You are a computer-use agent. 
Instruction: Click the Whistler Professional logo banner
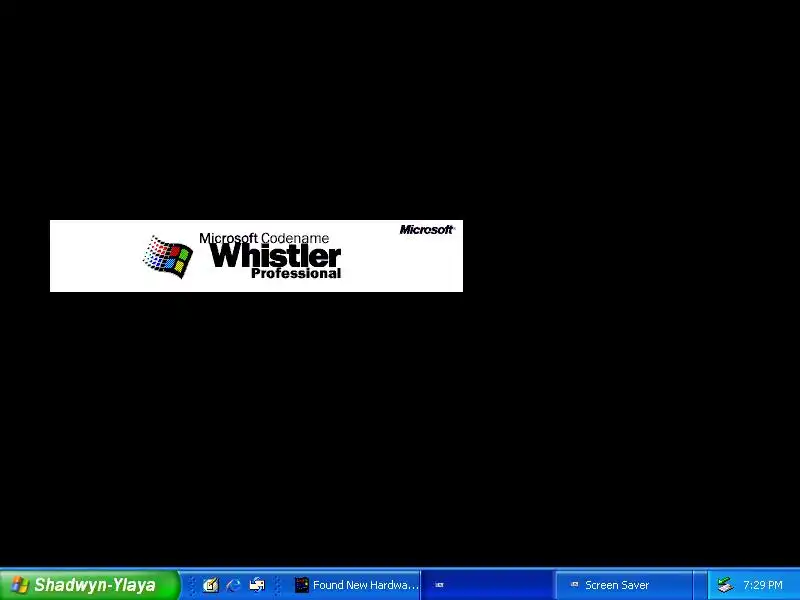coord(256,256)
